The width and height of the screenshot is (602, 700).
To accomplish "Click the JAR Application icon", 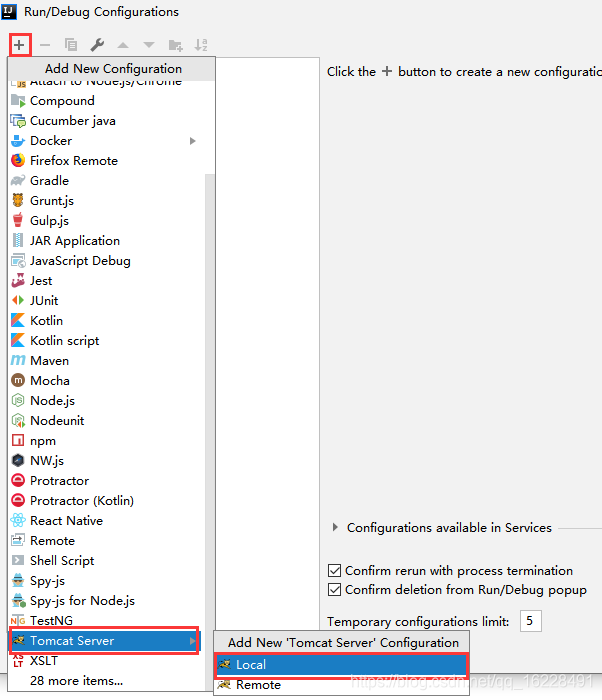I will (18, 241).
